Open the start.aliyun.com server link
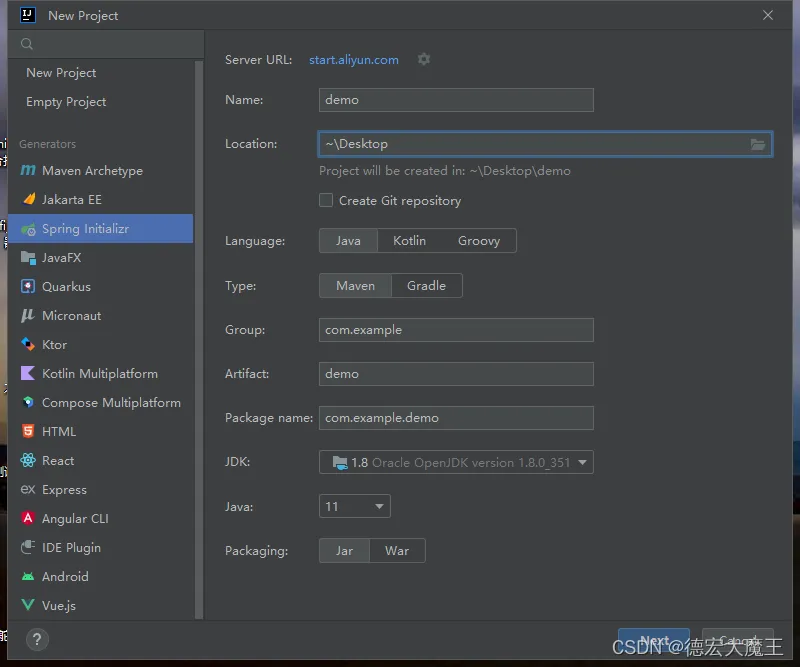This screenshot has width=800, height=667. (x=354, y=60)
